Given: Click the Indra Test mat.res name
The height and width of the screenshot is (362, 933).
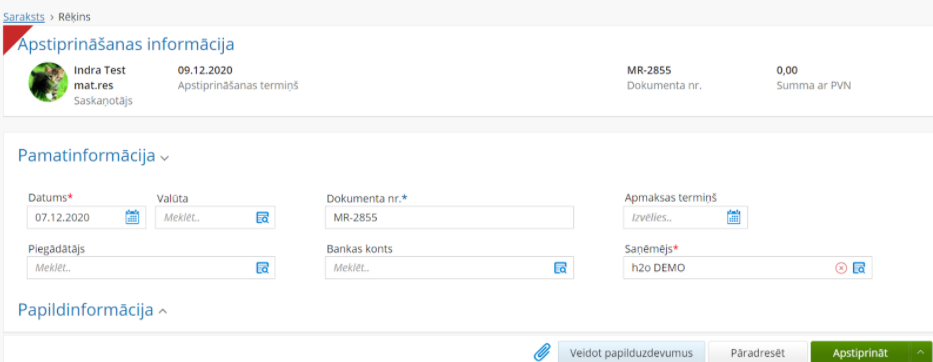Looking at the screenshot, I should point(99,77).
